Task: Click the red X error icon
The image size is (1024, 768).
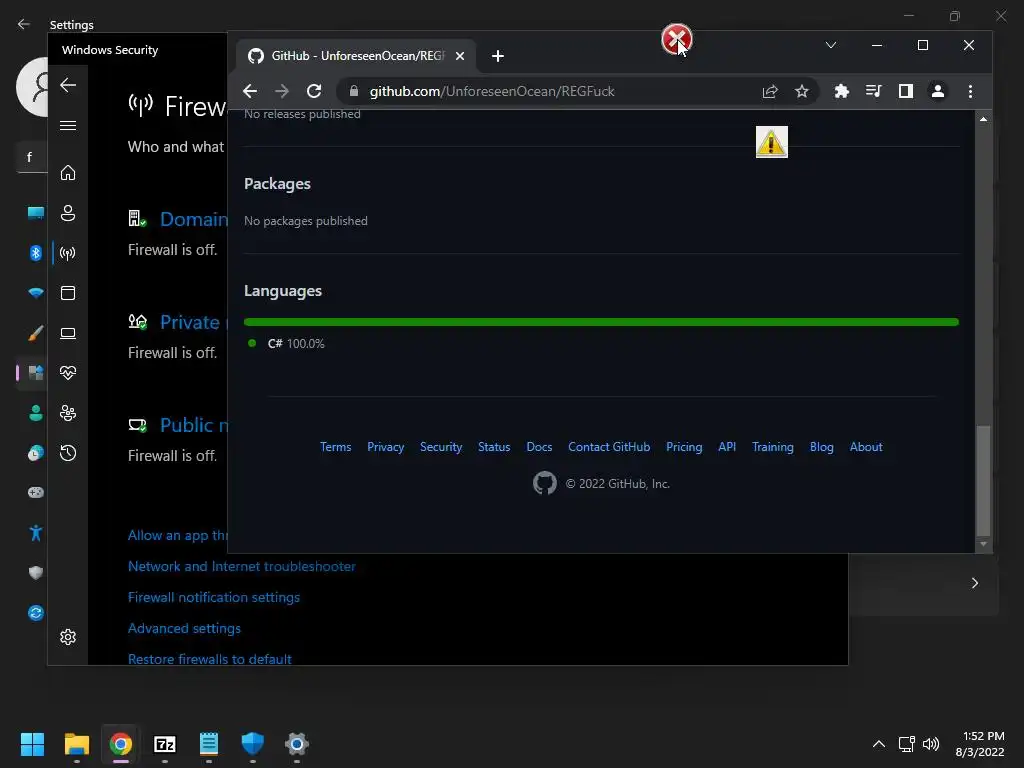Action: [677, 39]
